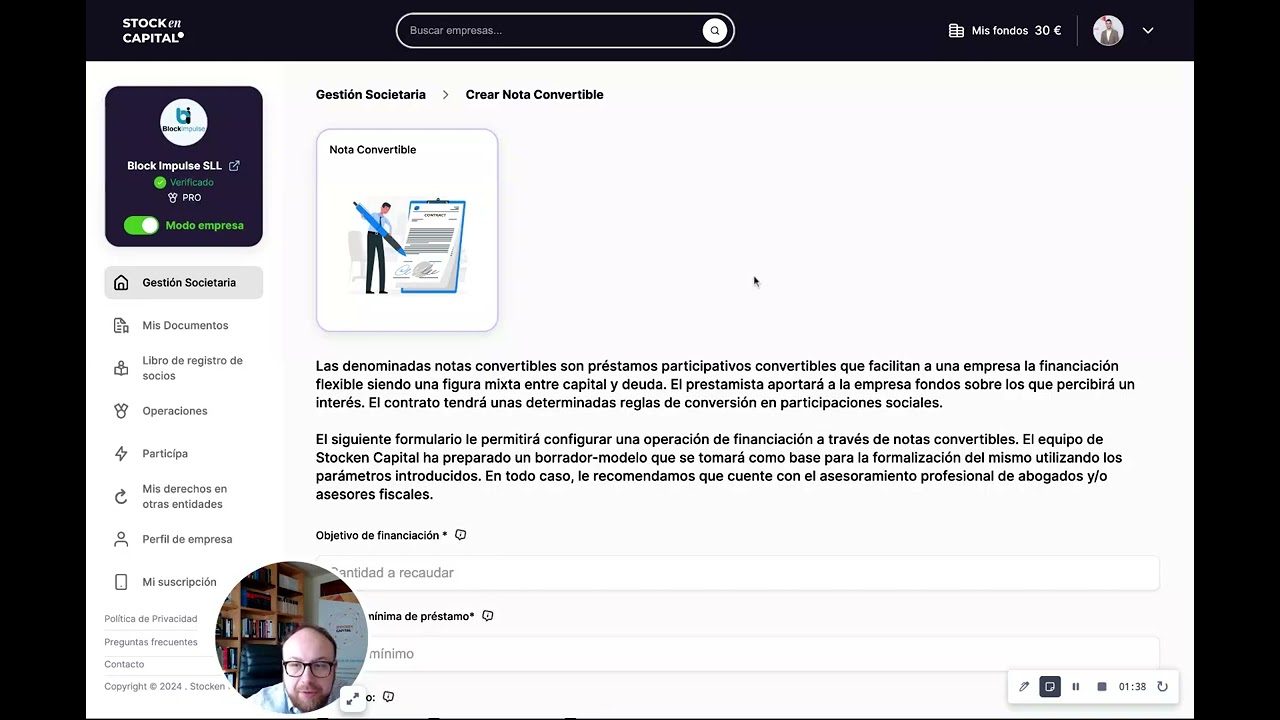Click the Stocken Capital logo

pos(153,31)
